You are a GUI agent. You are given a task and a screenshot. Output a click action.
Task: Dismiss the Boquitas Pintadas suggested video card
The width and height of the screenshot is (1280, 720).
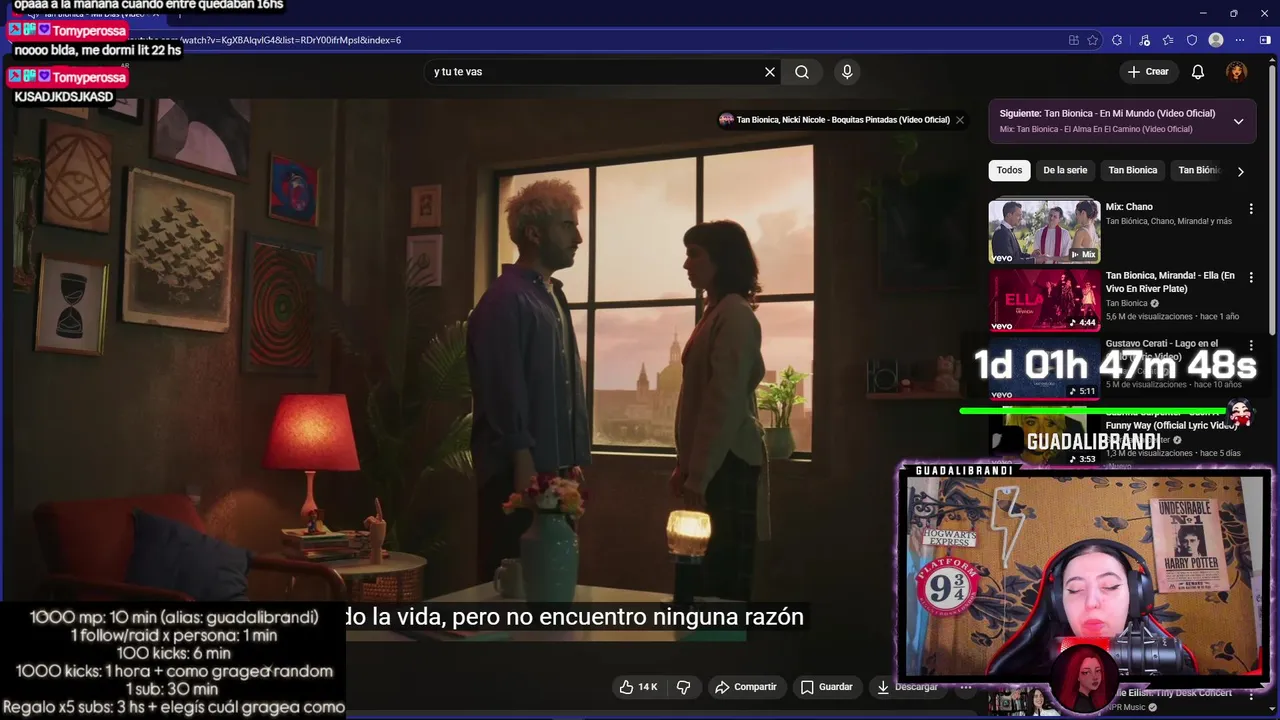point(960,120)
